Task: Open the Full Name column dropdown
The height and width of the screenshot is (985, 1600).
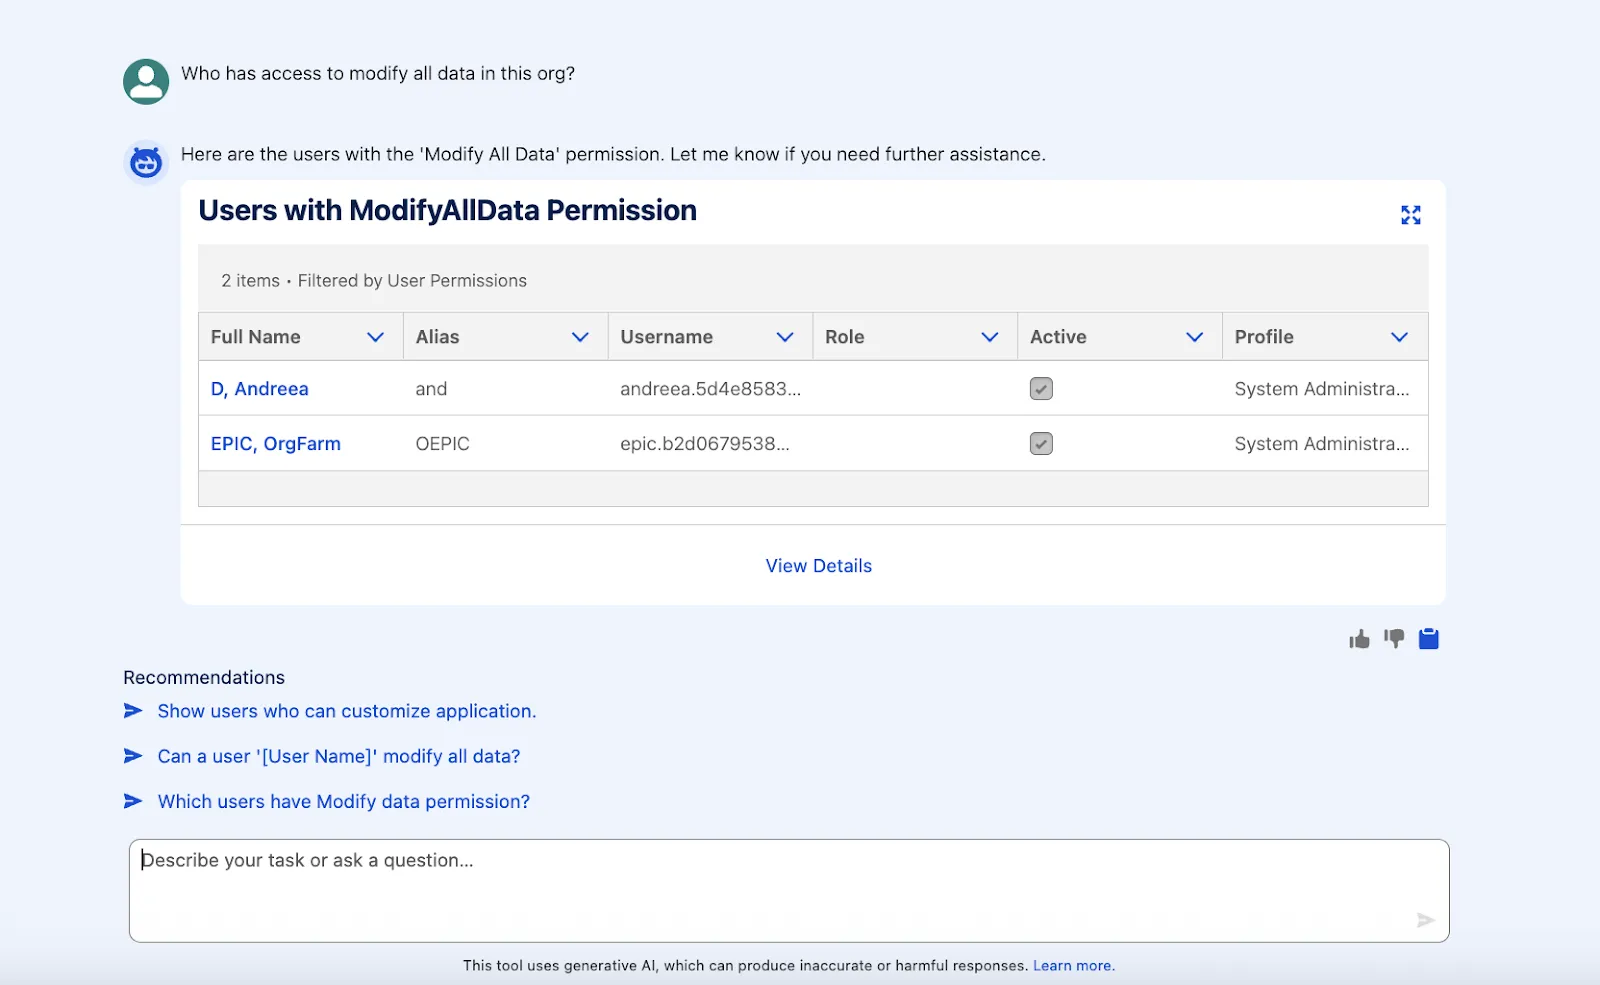Action: [x=375, y=337]
